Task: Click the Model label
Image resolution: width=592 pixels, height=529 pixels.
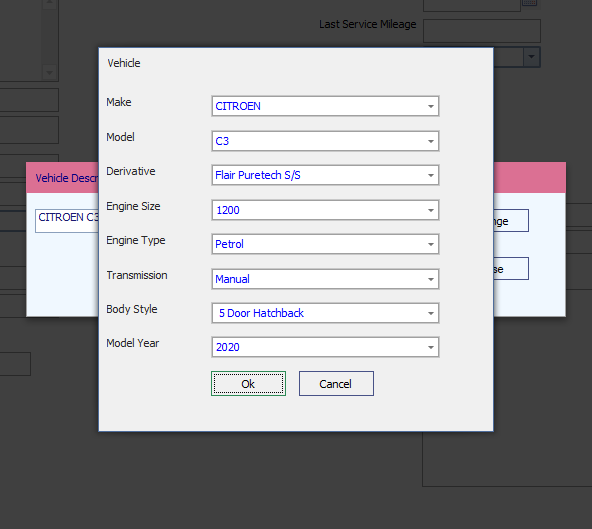Action: click(x=120, y=137)
